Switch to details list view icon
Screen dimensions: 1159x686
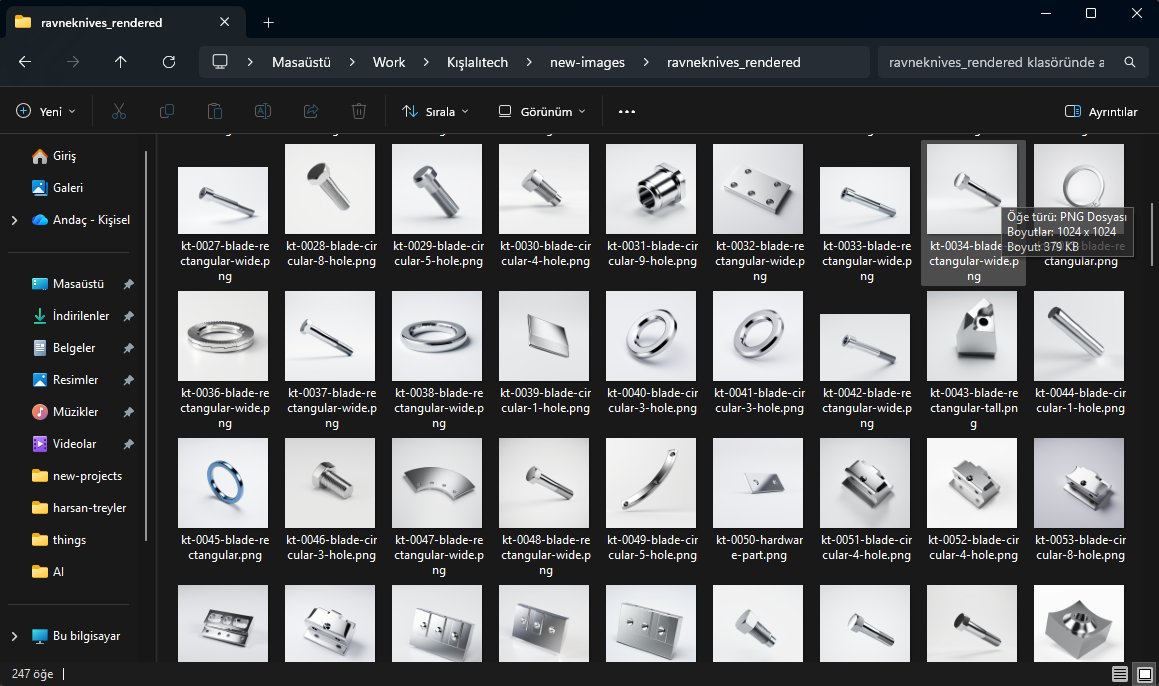[x=1120, y=673]
